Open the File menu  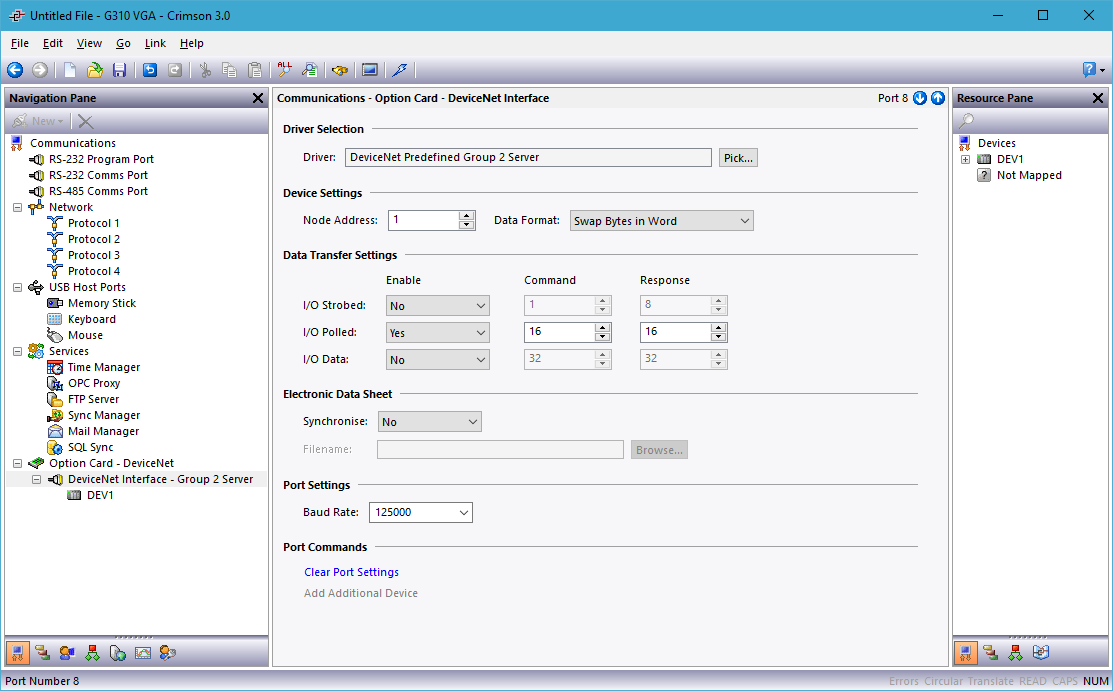20,43
